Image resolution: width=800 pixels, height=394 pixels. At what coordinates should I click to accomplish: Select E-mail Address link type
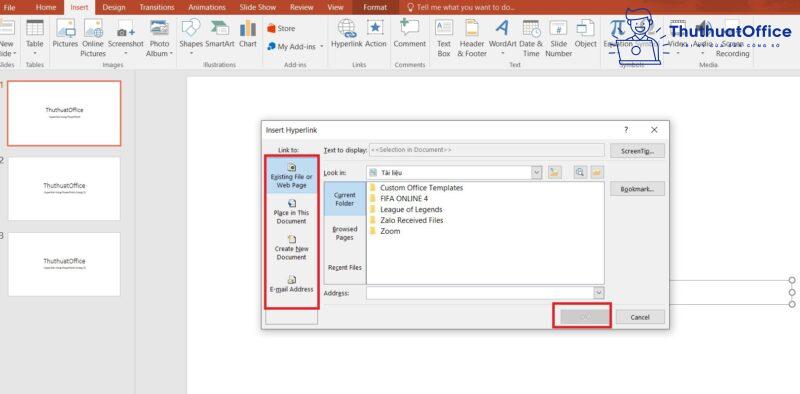(x=291, y=284)
